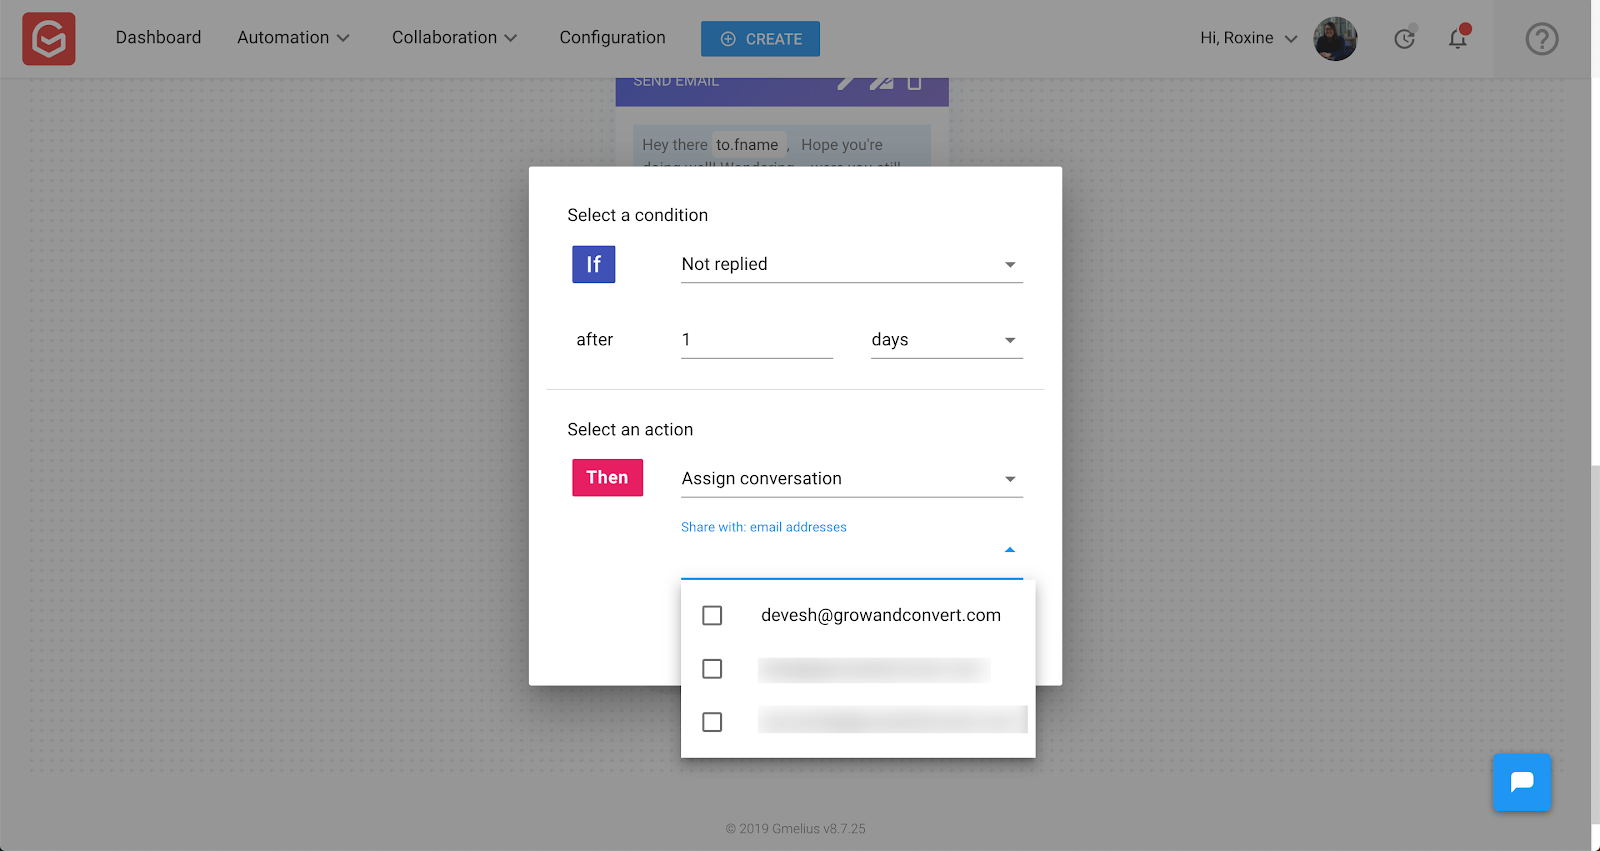Tick the third blurred email checkbox
1600x851 pixels.
tap(712, 722)
